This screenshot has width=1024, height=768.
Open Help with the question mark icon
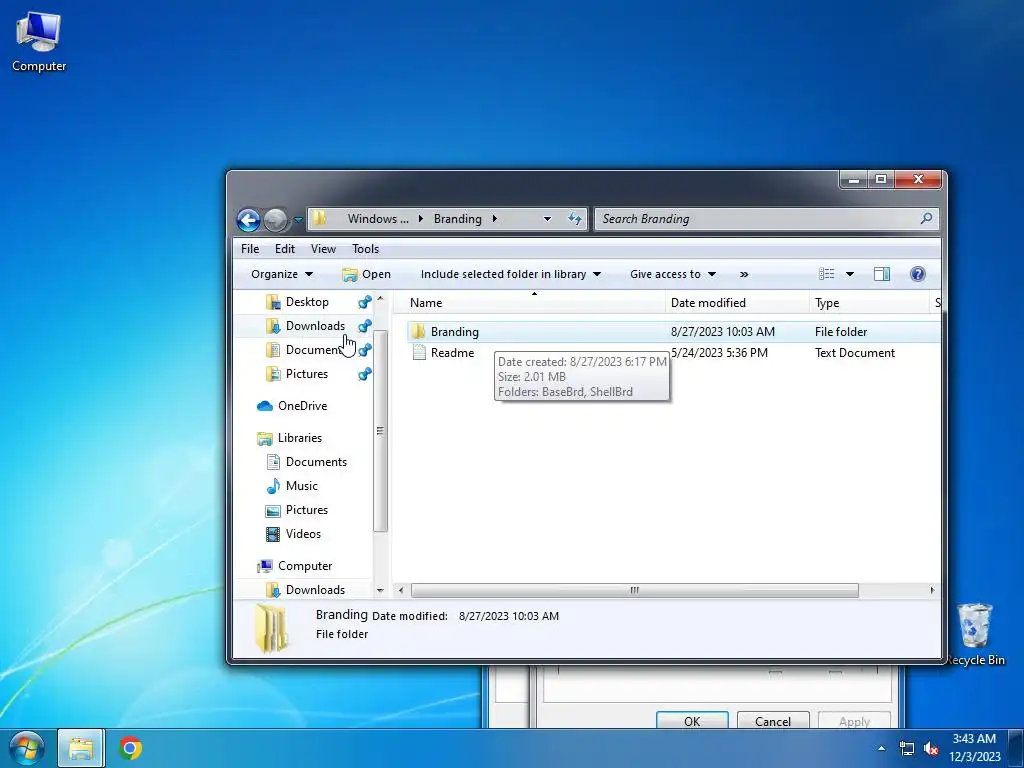[x=918, y=274]
